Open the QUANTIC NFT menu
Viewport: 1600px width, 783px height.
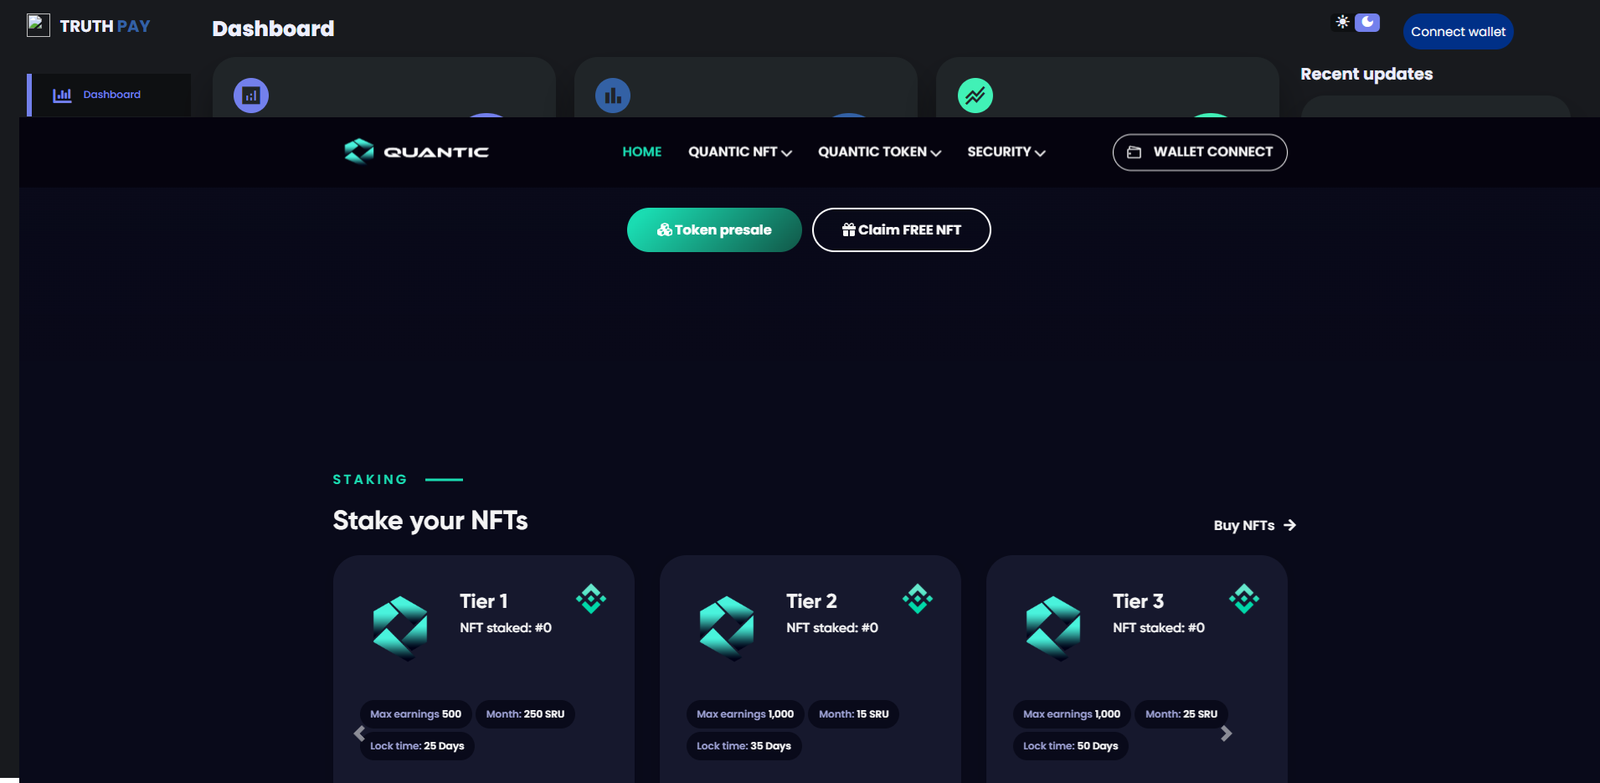[x=740, y=152]
